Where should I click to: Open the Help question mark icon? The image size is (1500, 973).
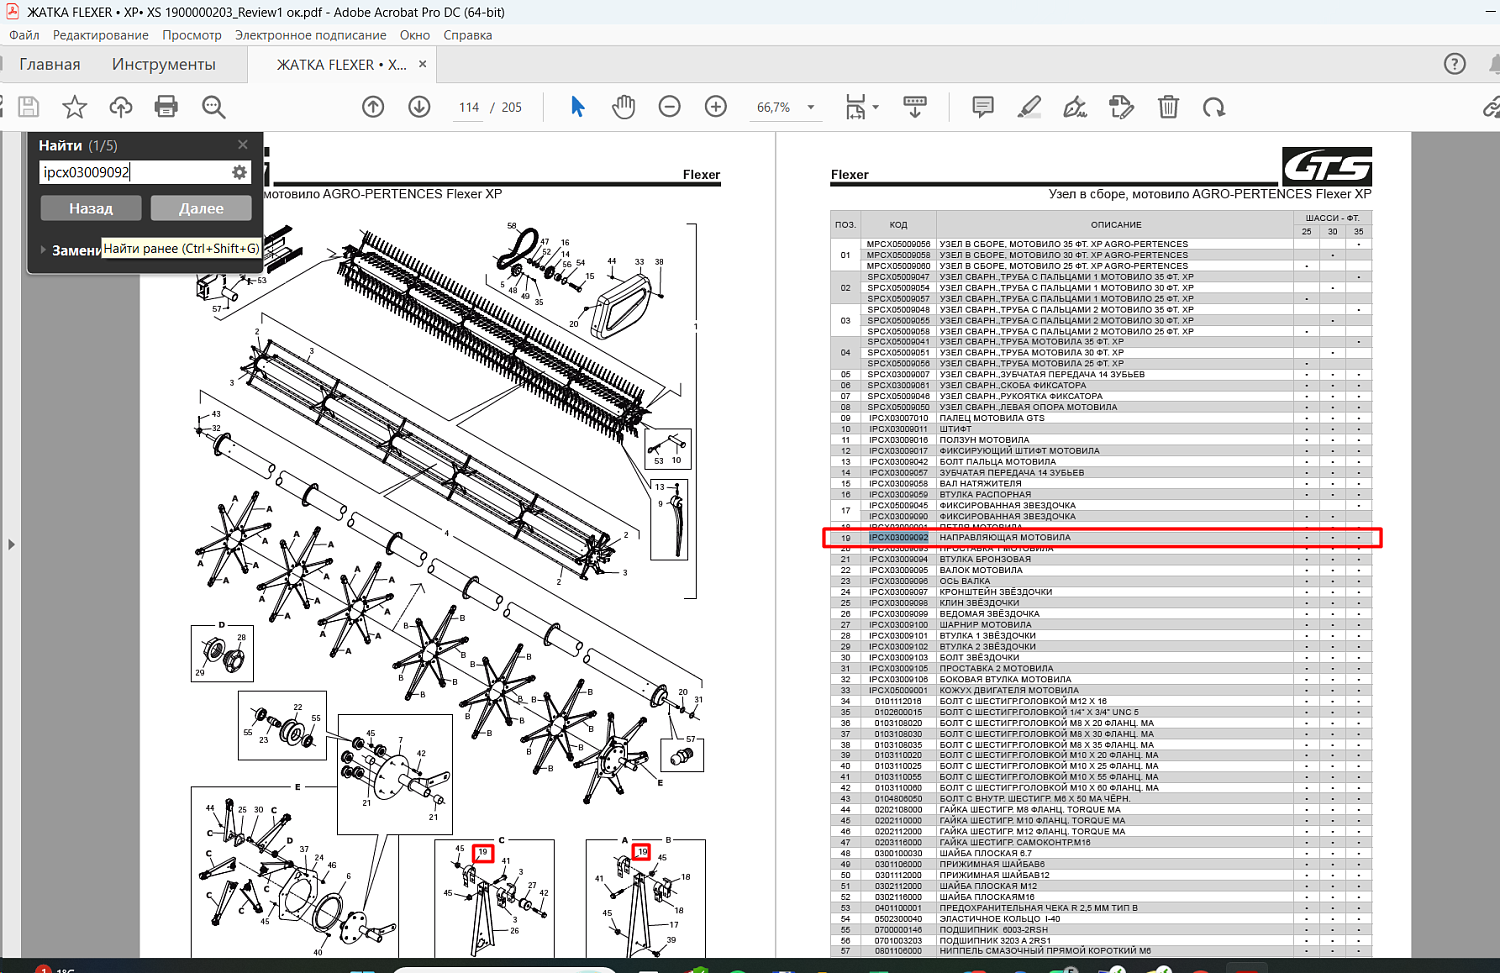click(x=1455, y=64)
